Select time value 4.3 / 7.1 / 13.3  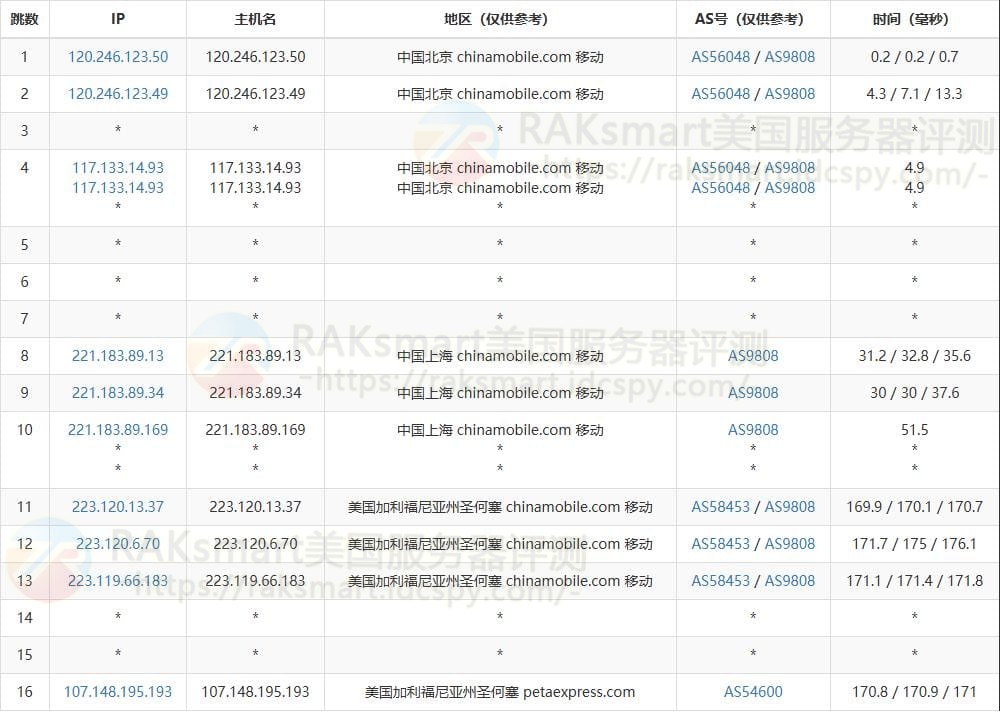click(x=915, y=94)
